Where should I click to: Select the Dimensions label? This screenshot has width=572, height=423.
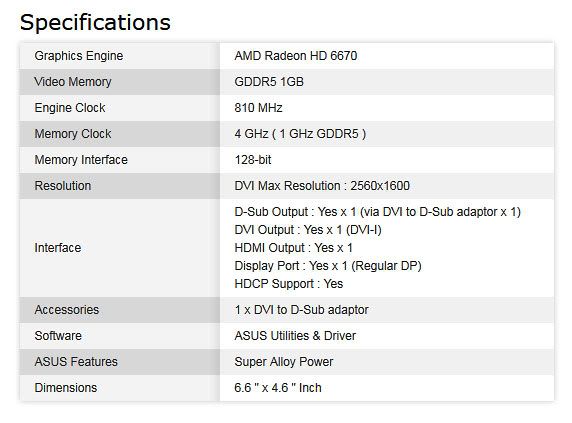66,388
